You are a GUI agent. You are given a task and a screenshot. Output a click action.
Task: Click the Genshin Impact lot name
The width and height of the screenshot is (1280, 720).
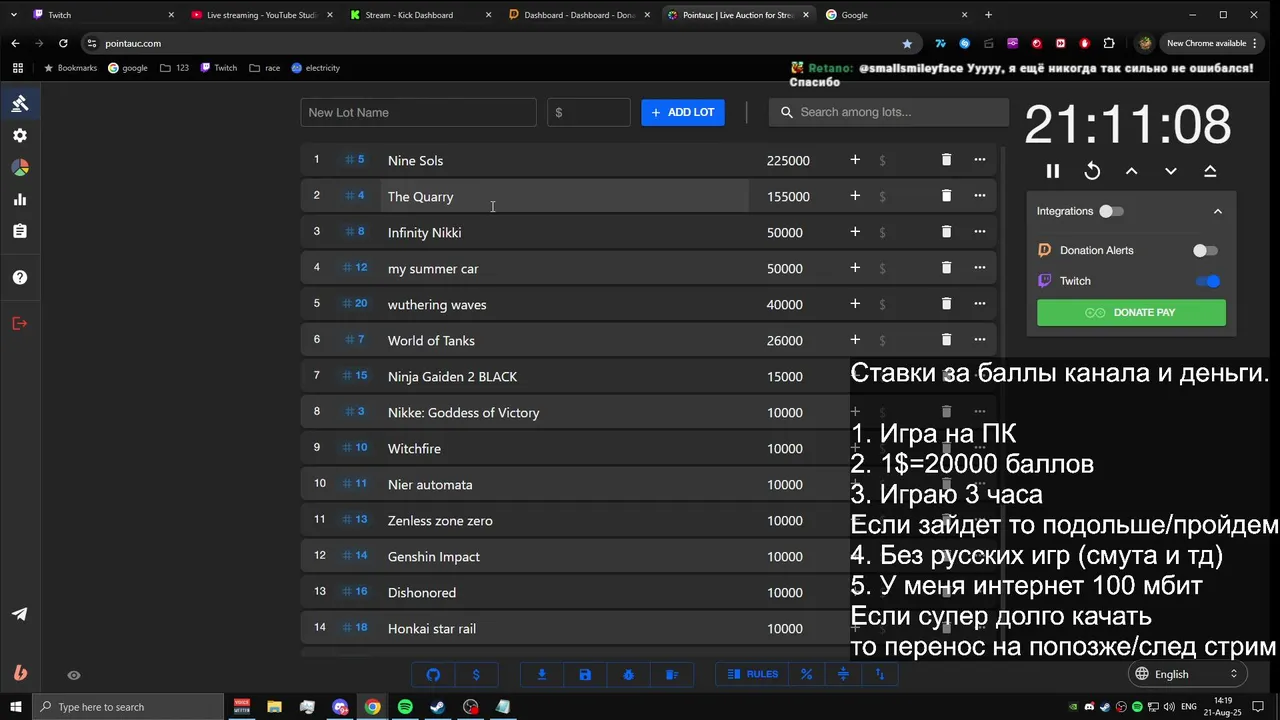pyautogui.click(x=434, y=556)
